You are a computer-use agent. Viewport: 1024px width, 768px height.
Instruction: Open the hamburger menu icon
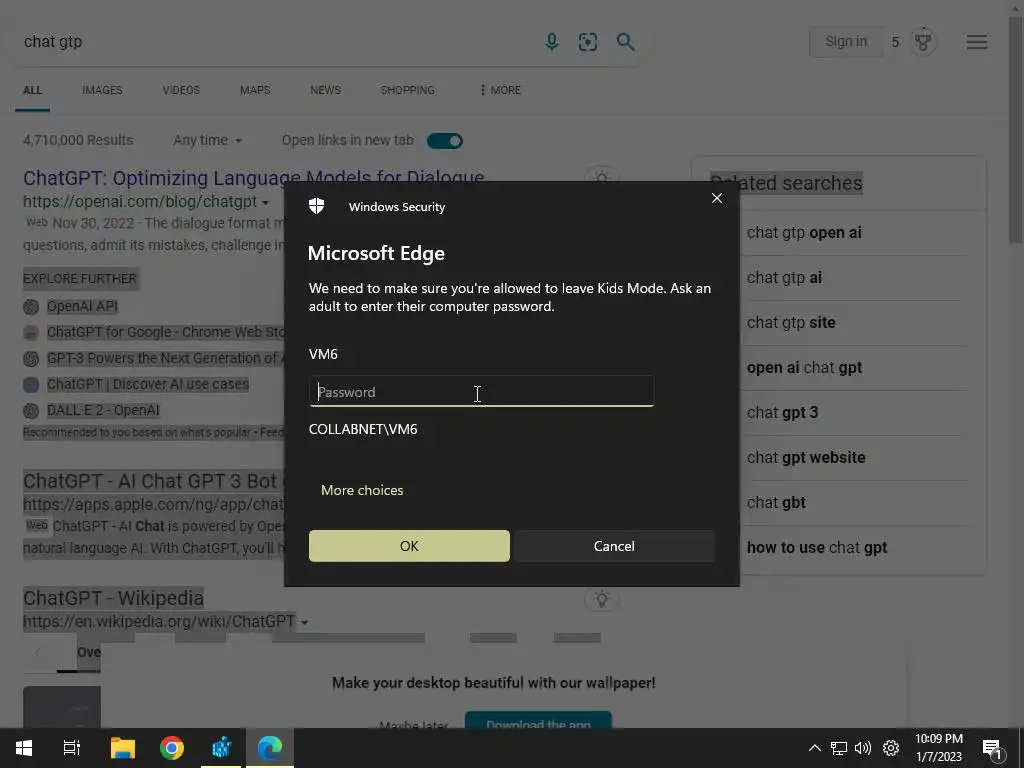coord(977,42)
